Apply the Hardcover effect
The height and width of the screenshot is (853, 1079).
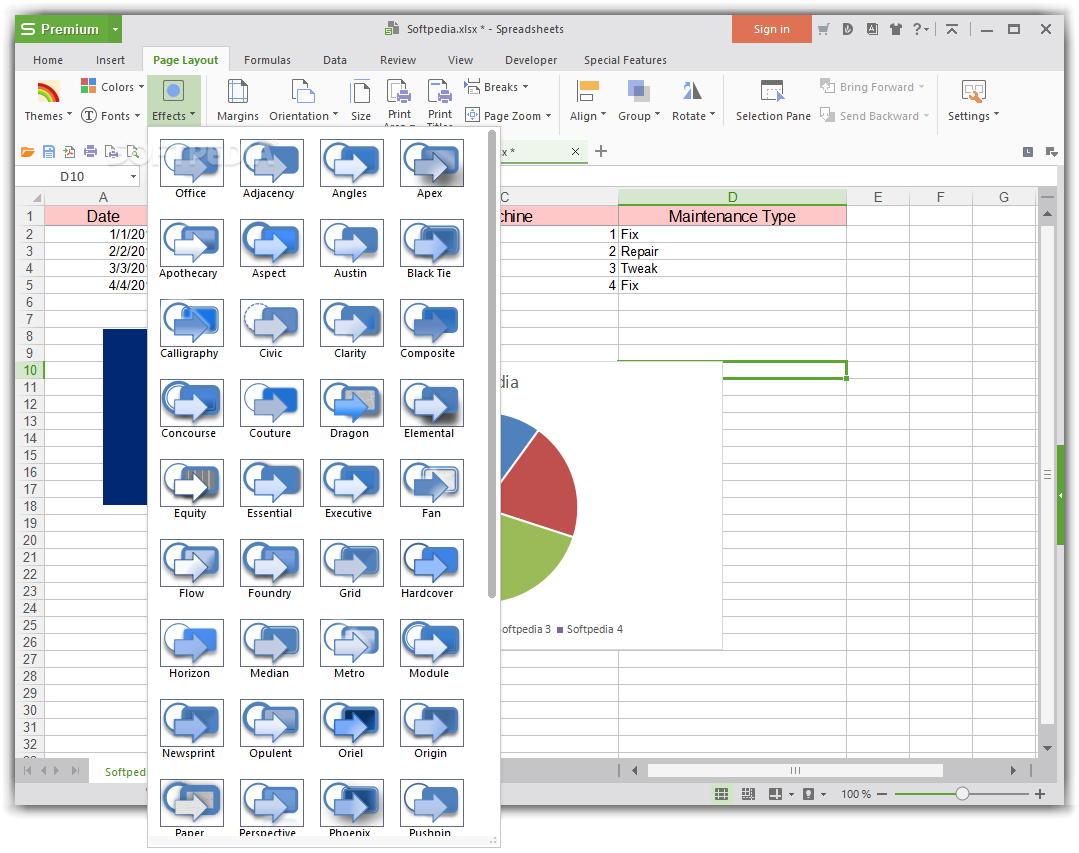click(431, 569)
